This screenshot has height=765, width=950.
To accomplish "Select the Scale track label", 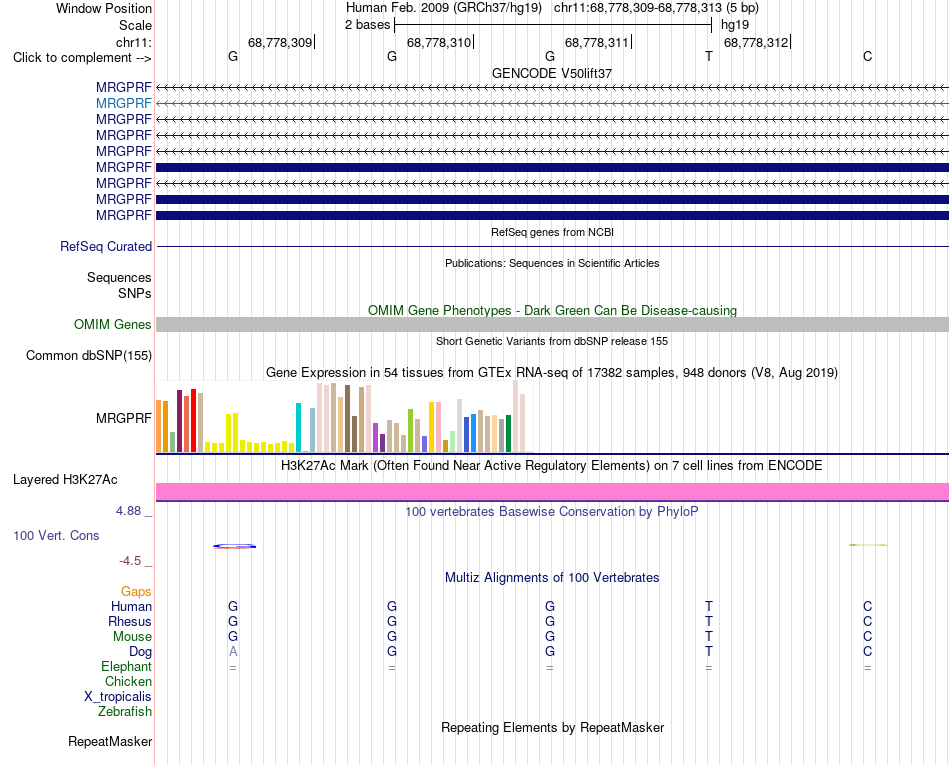I will point(135,25).
